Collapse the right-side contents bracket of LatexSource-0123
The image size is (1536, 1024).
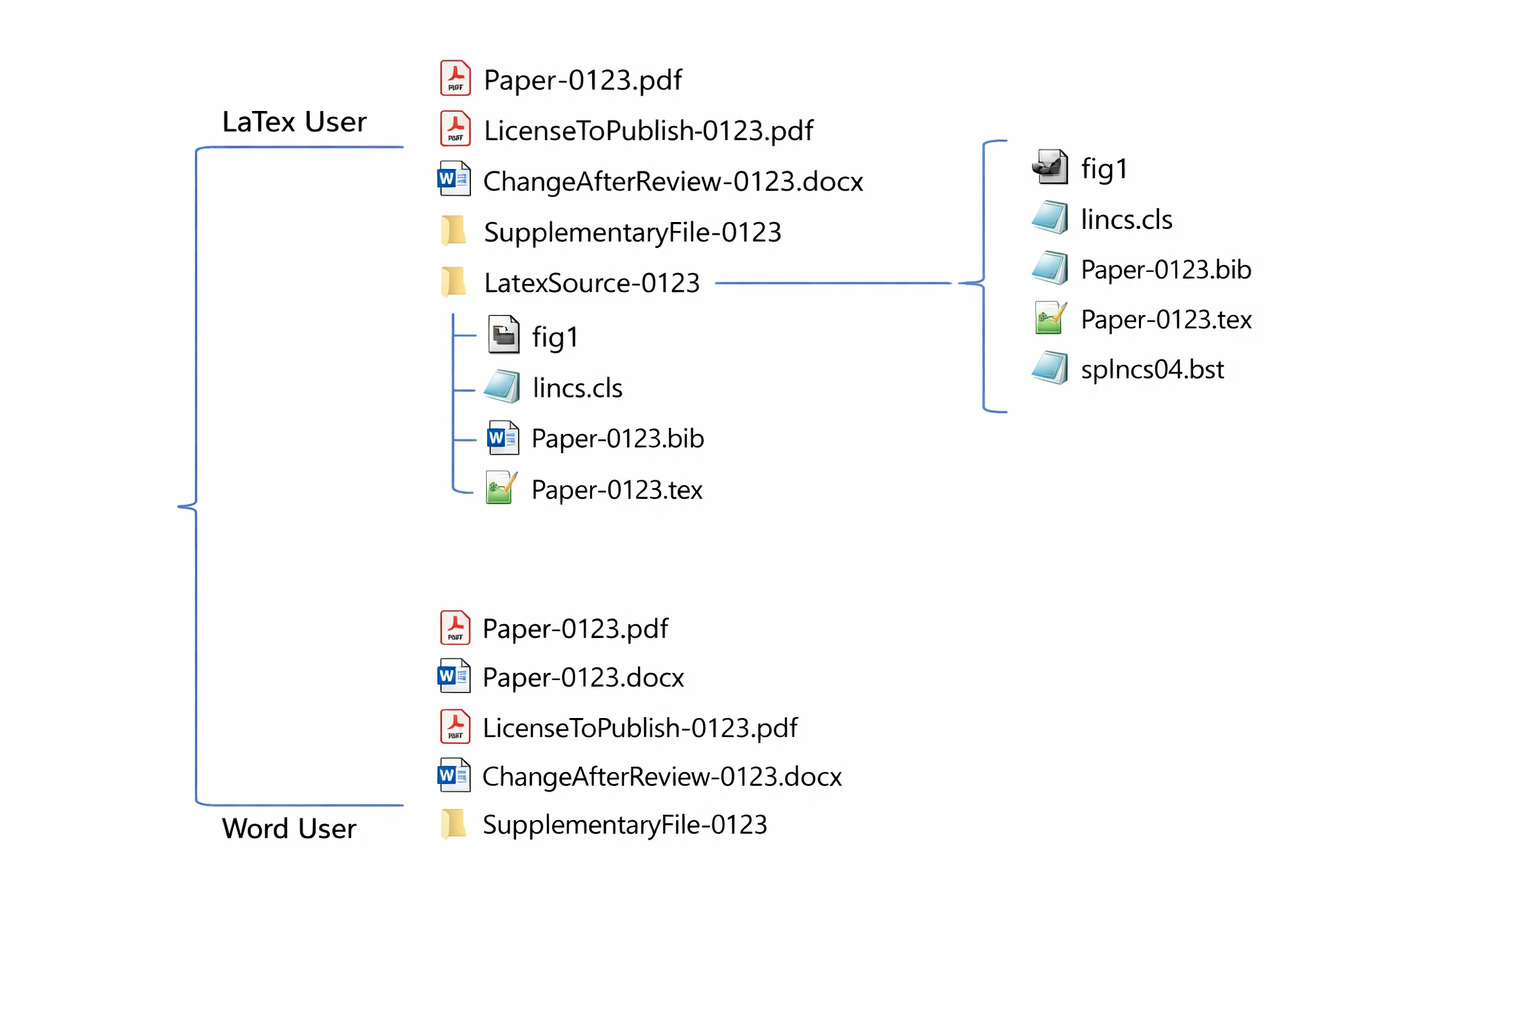click(x=993, y=277)
